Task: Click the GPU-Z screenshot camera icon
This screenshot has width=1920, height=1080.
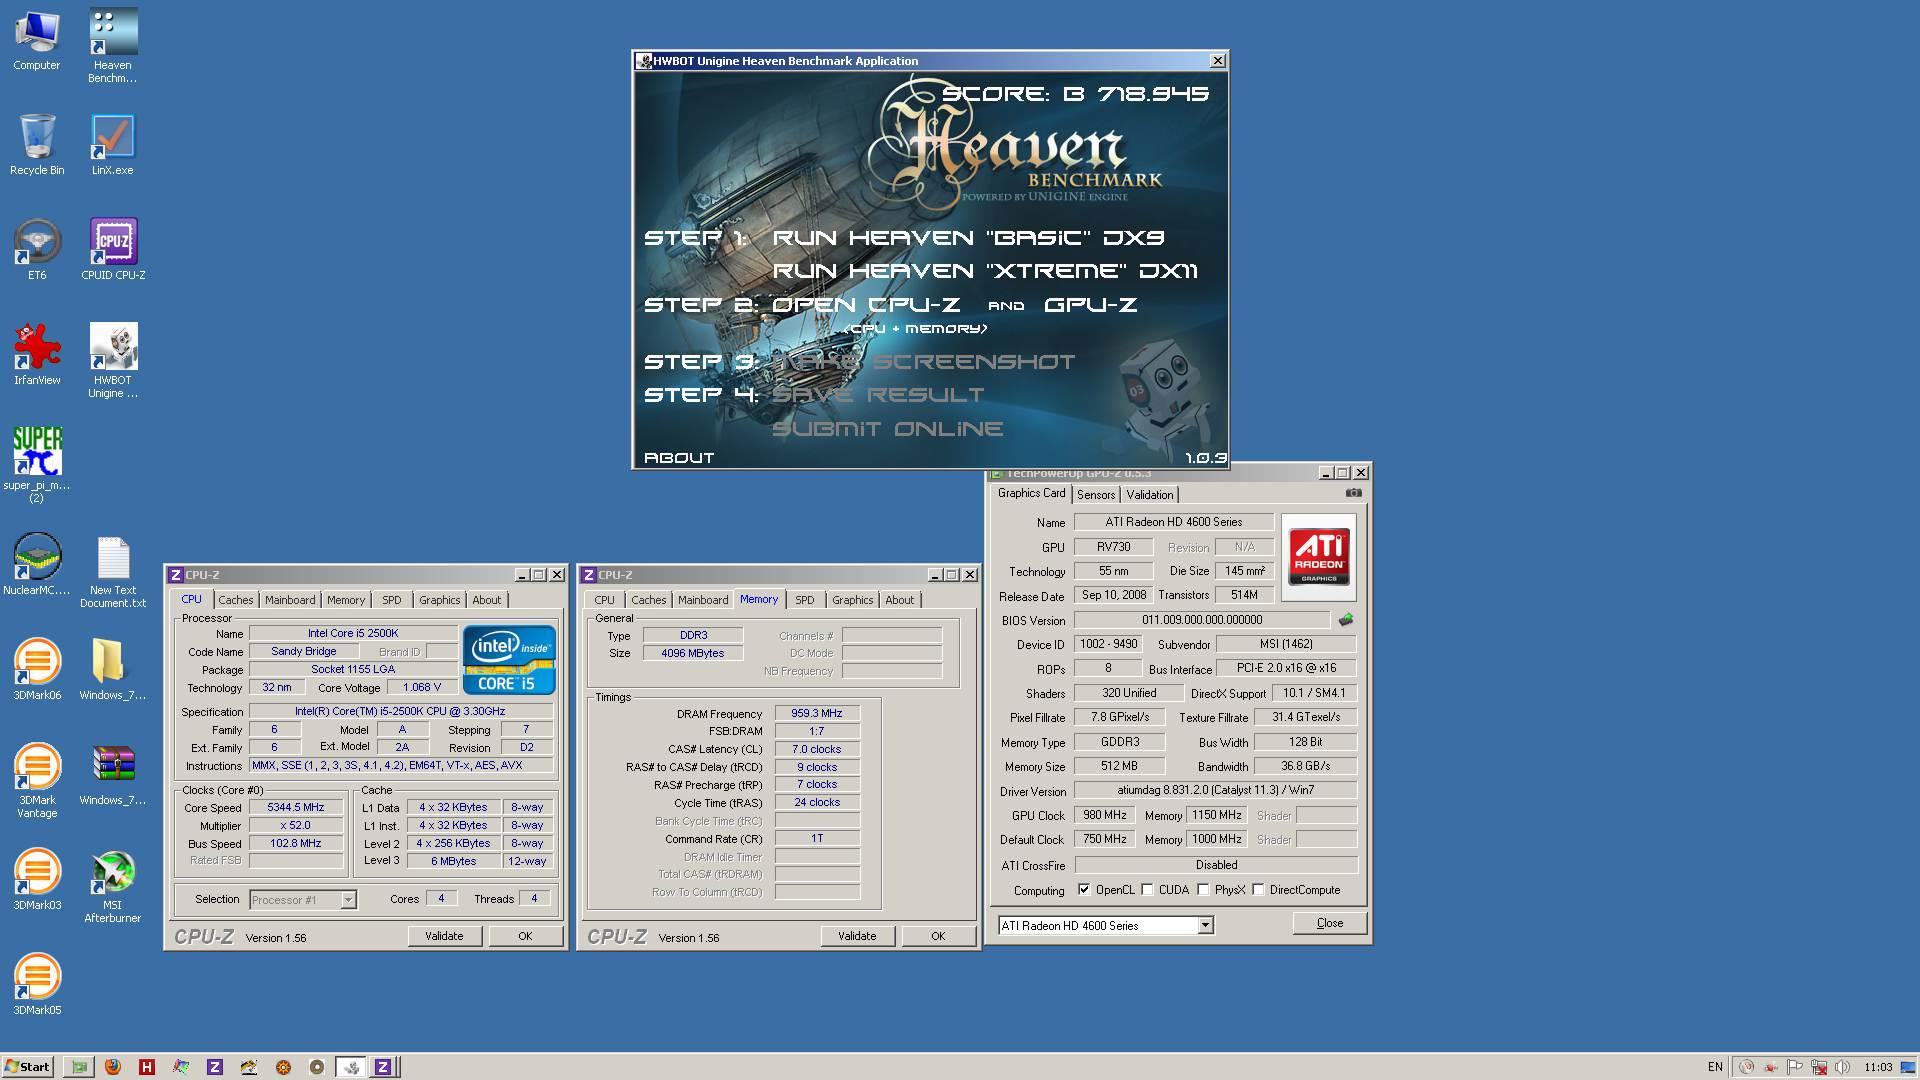Action: coord(1353,493)
